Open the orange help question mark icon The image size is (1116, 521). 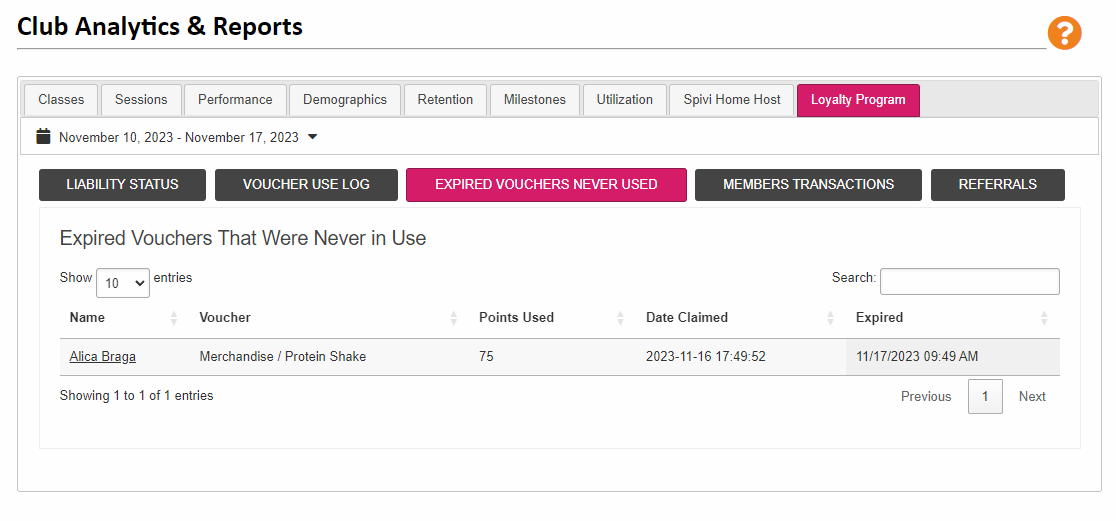[x=1064, y=33]
